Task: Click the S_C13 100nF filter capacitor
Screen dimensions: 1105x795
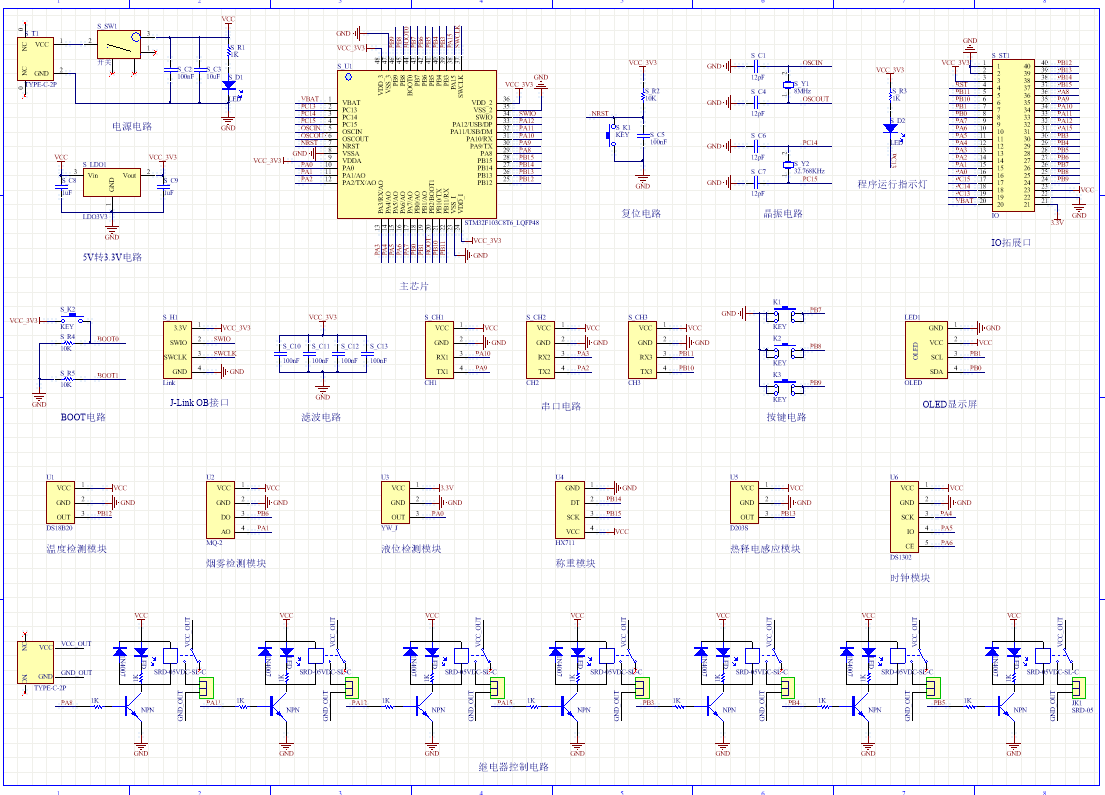Action: point(367,355)
